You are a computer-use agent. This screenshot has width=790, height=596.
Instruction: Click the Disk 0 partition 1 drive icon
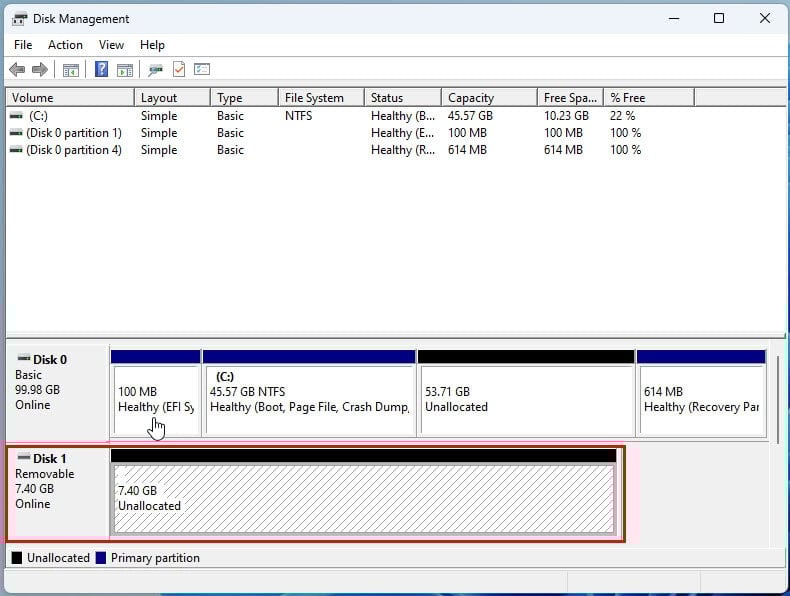tap(16, 133)
